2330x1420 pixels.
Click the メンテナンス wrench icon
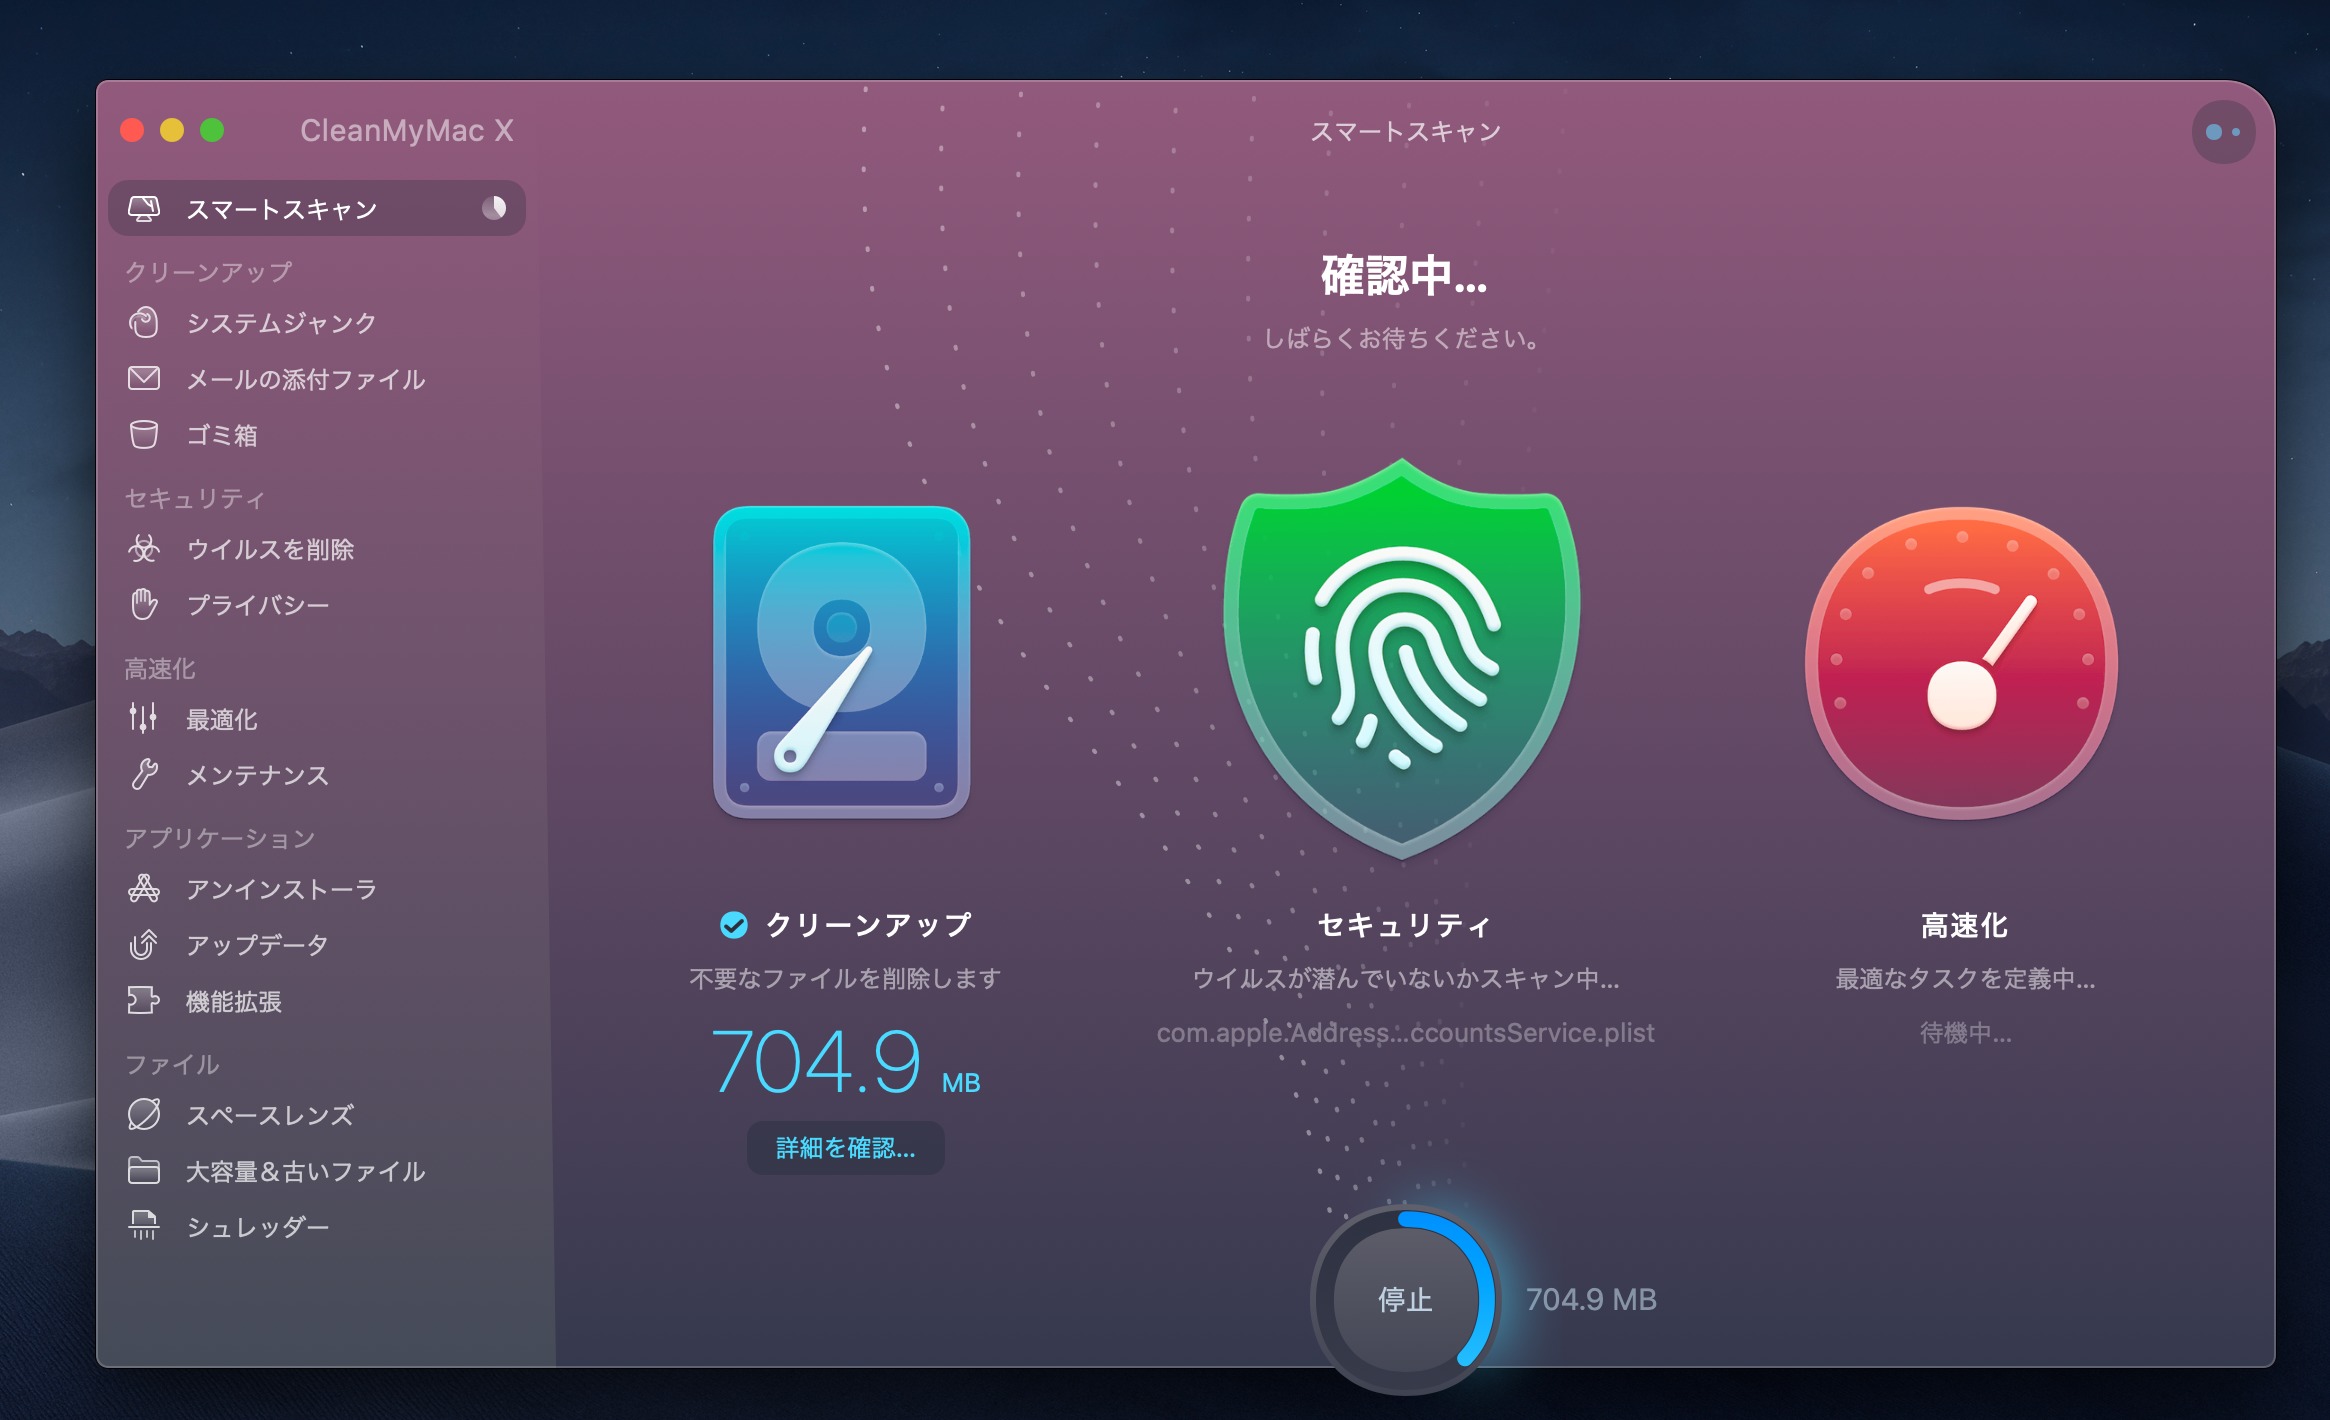(144, 775)
